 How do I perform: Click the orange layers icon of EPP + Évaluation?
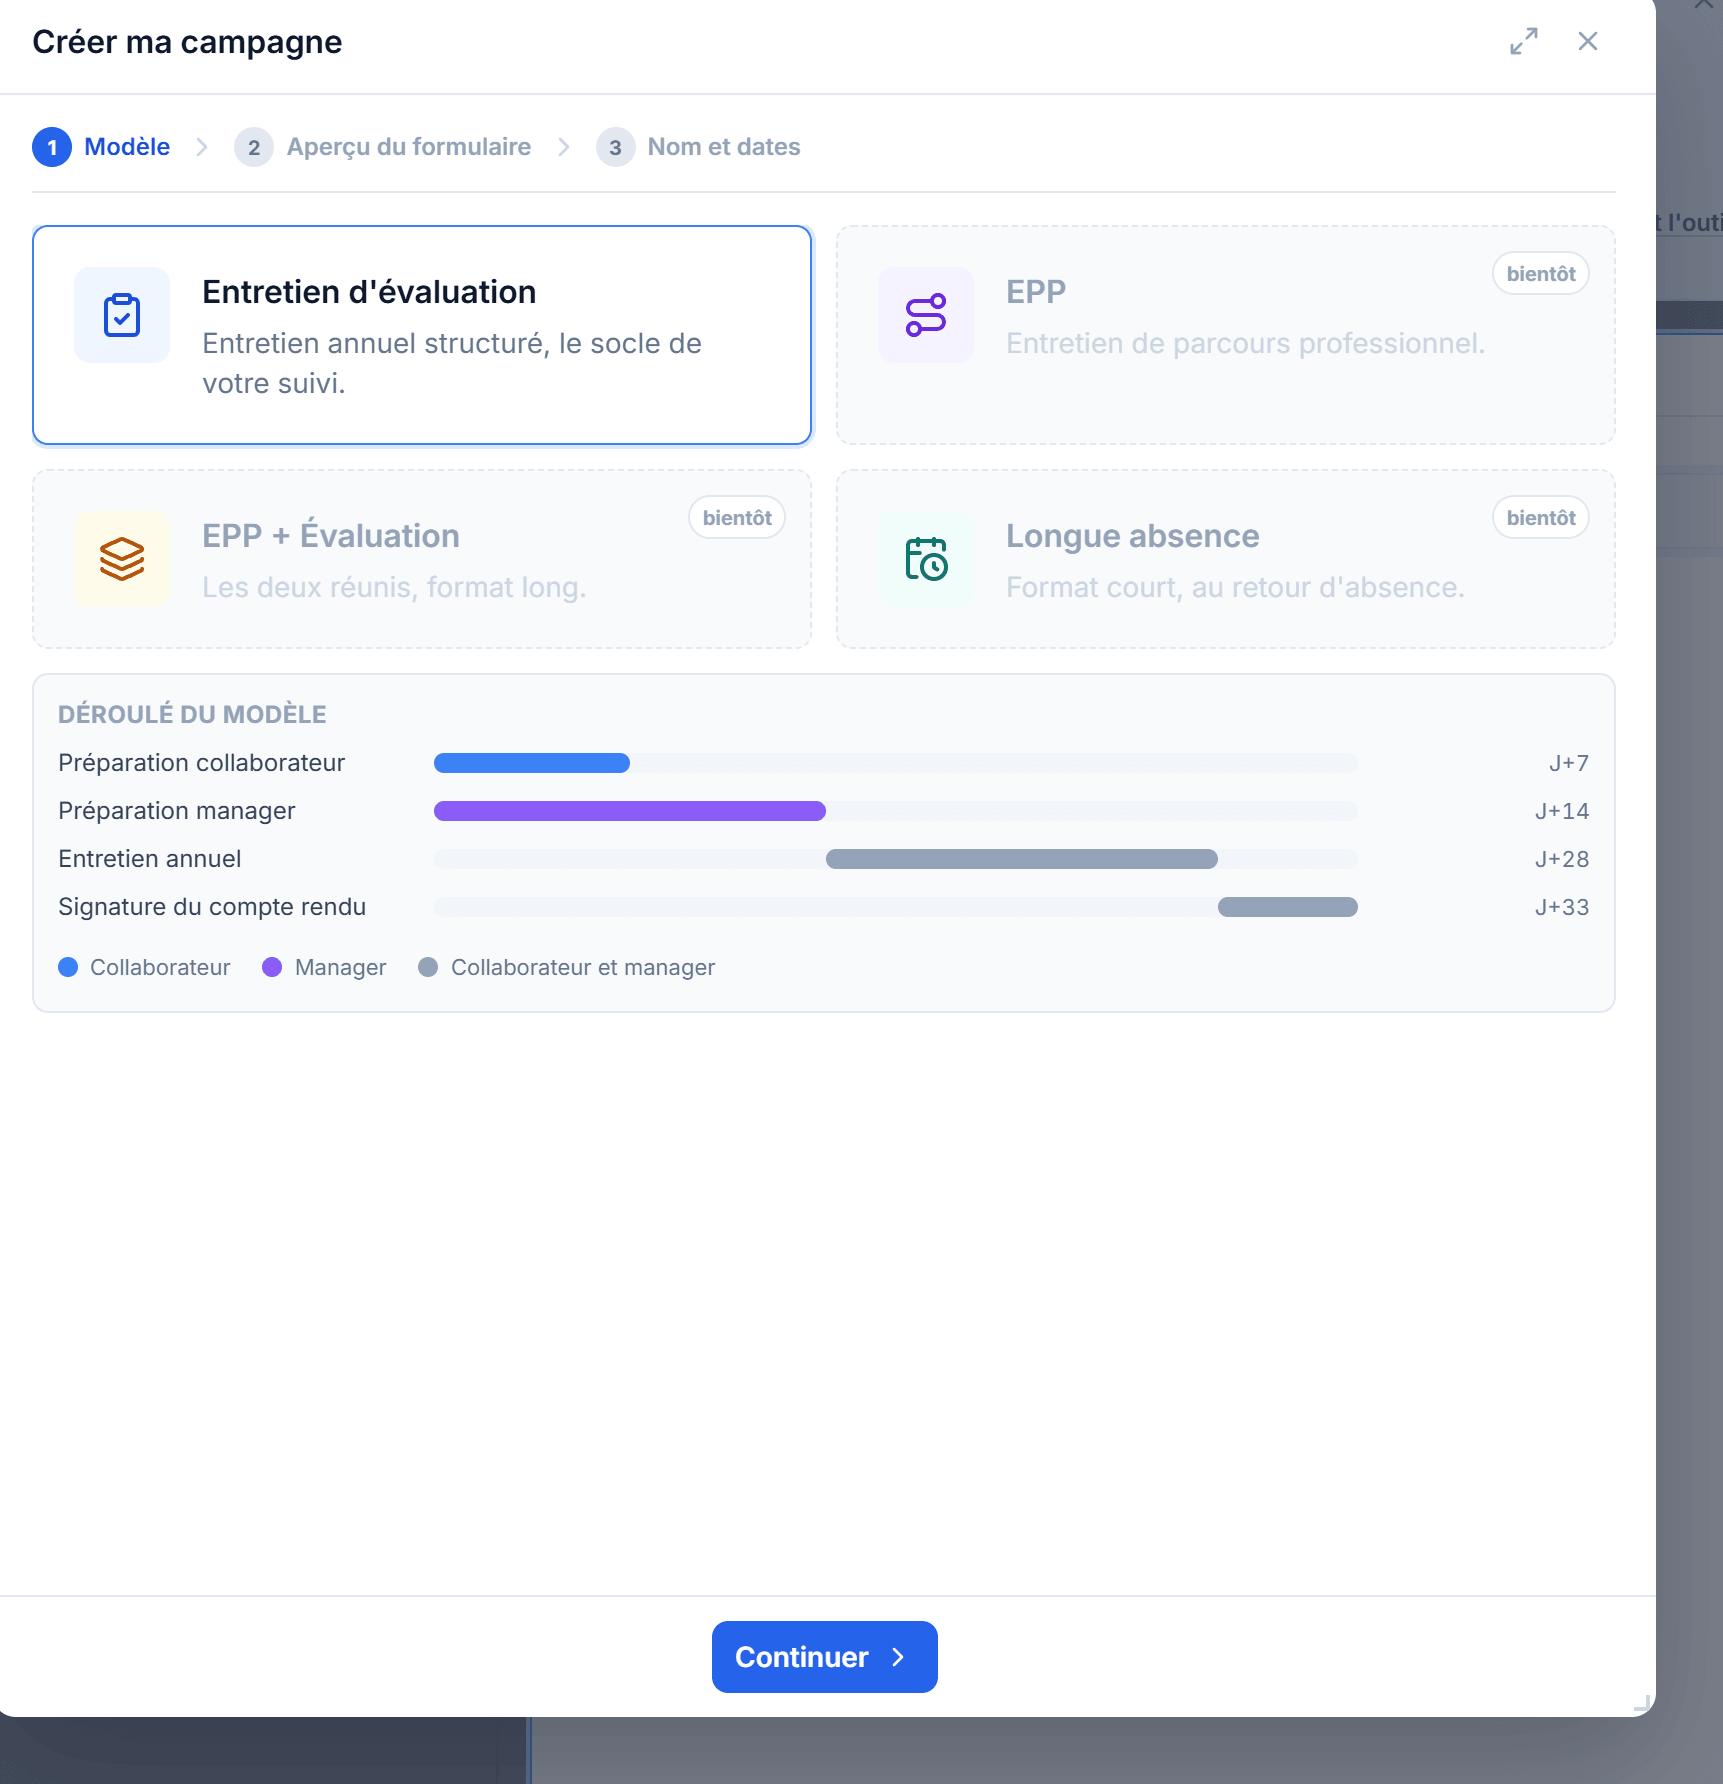pyautogui.click(x=122, y=559)
